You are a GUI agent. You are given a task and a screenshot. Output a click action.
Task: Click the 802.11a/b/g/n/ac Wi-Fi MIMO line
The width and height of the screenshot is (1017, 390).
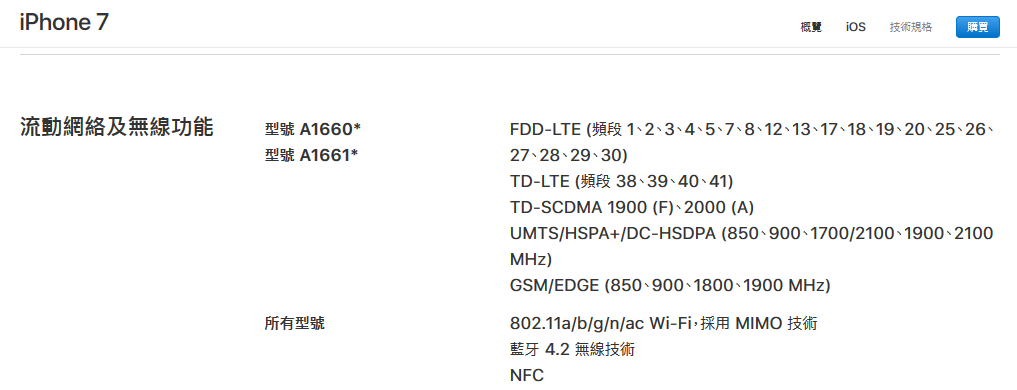click(664, 323)
